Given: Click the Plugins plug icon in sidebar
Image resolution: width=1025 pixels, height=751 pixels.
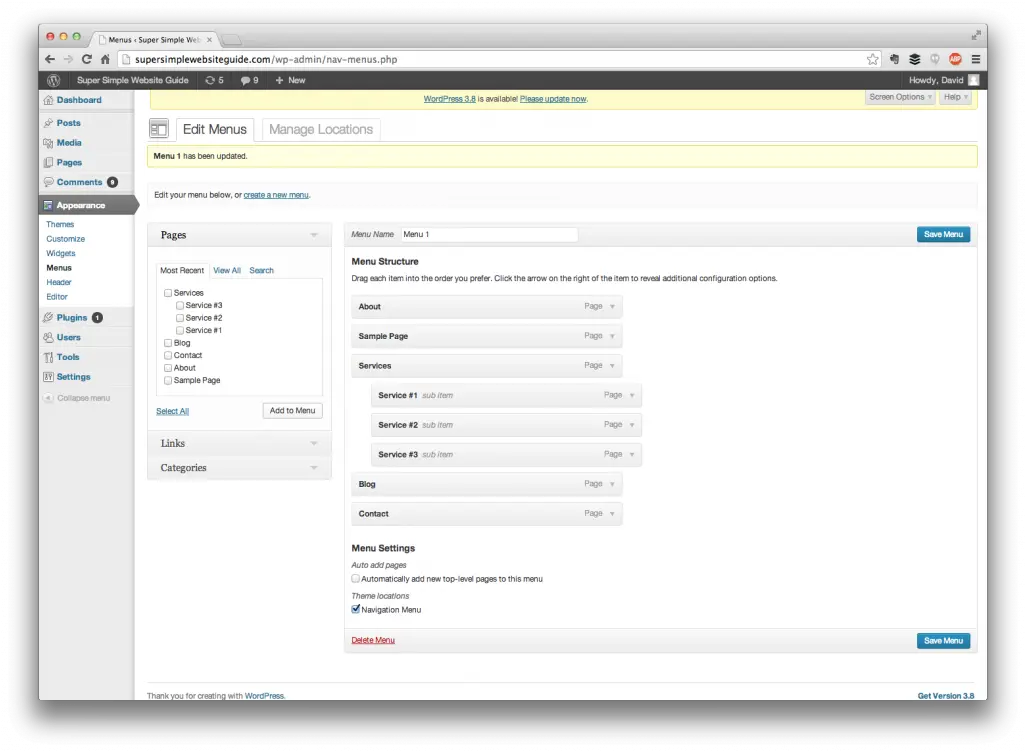Looking at the screenshot, I should click(x=48, y=318).
